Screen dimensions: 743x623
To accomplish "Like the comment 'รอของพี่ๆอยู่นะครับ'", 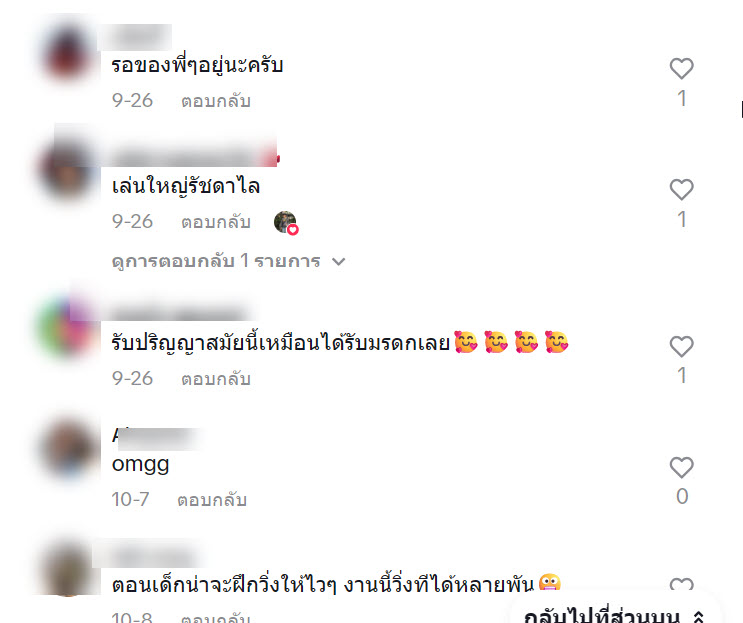I will 681,68.
